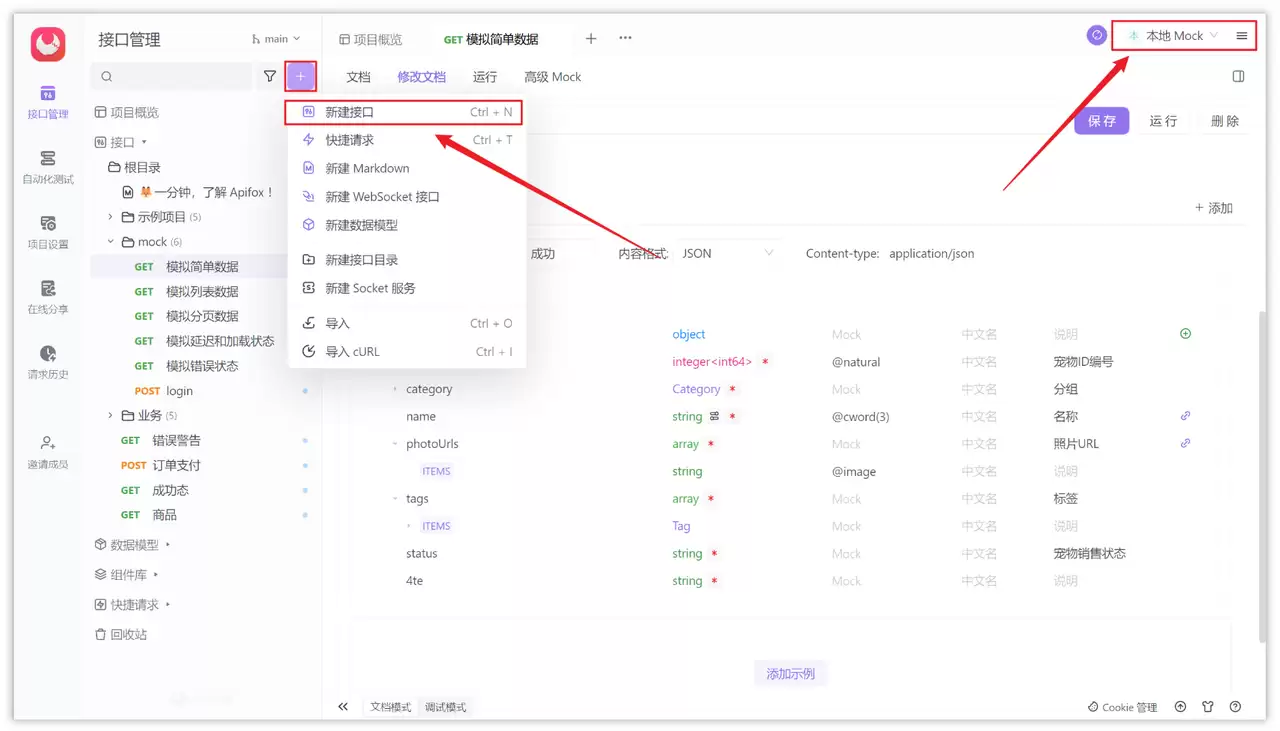Focus the sidebar search input field

pos(171,76)
